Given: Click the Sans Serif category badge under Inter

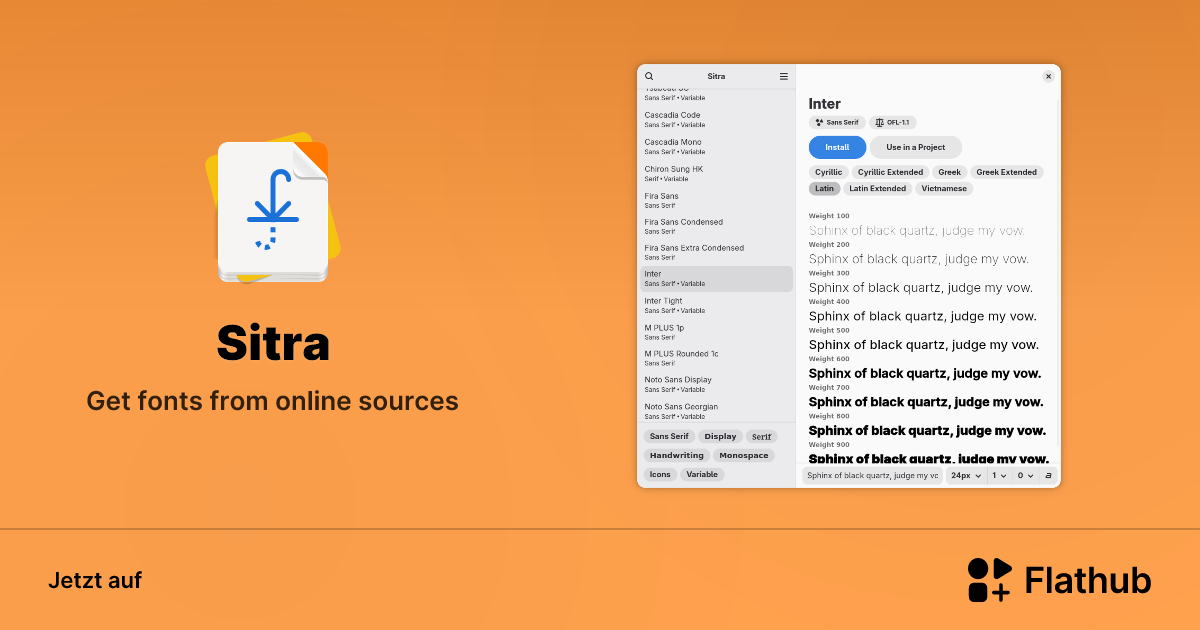Looking at the screenshot, I should [x=836, y=122].
